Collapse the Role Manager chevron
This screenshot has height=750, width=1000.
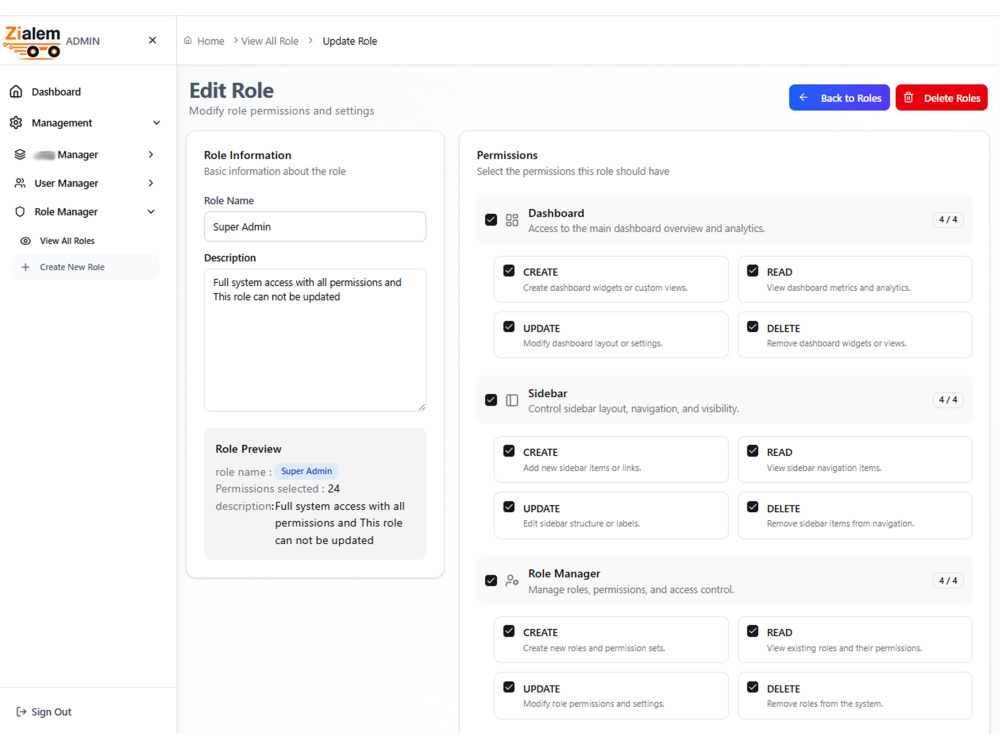click(x=151, y=212)
